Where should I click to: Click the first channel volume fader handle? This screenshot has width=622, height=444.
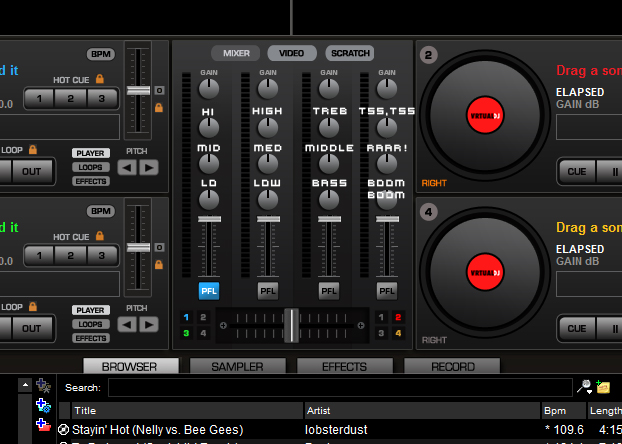click(x=209, y=219)
